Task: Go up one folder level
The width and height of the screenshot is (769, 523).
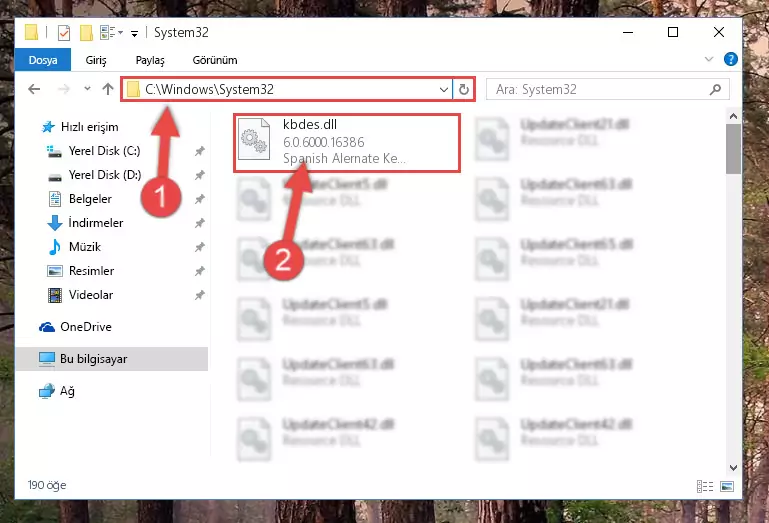Action: [107, 89]
